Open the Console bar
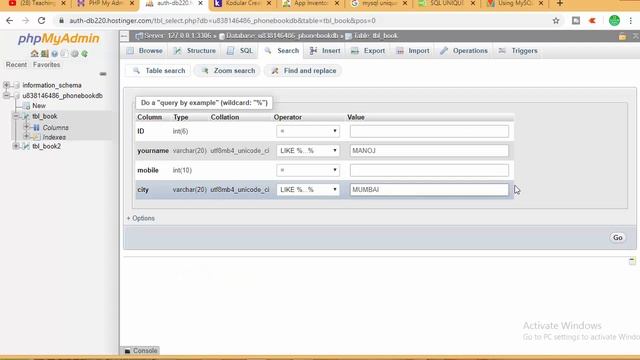 pos(140,351)
